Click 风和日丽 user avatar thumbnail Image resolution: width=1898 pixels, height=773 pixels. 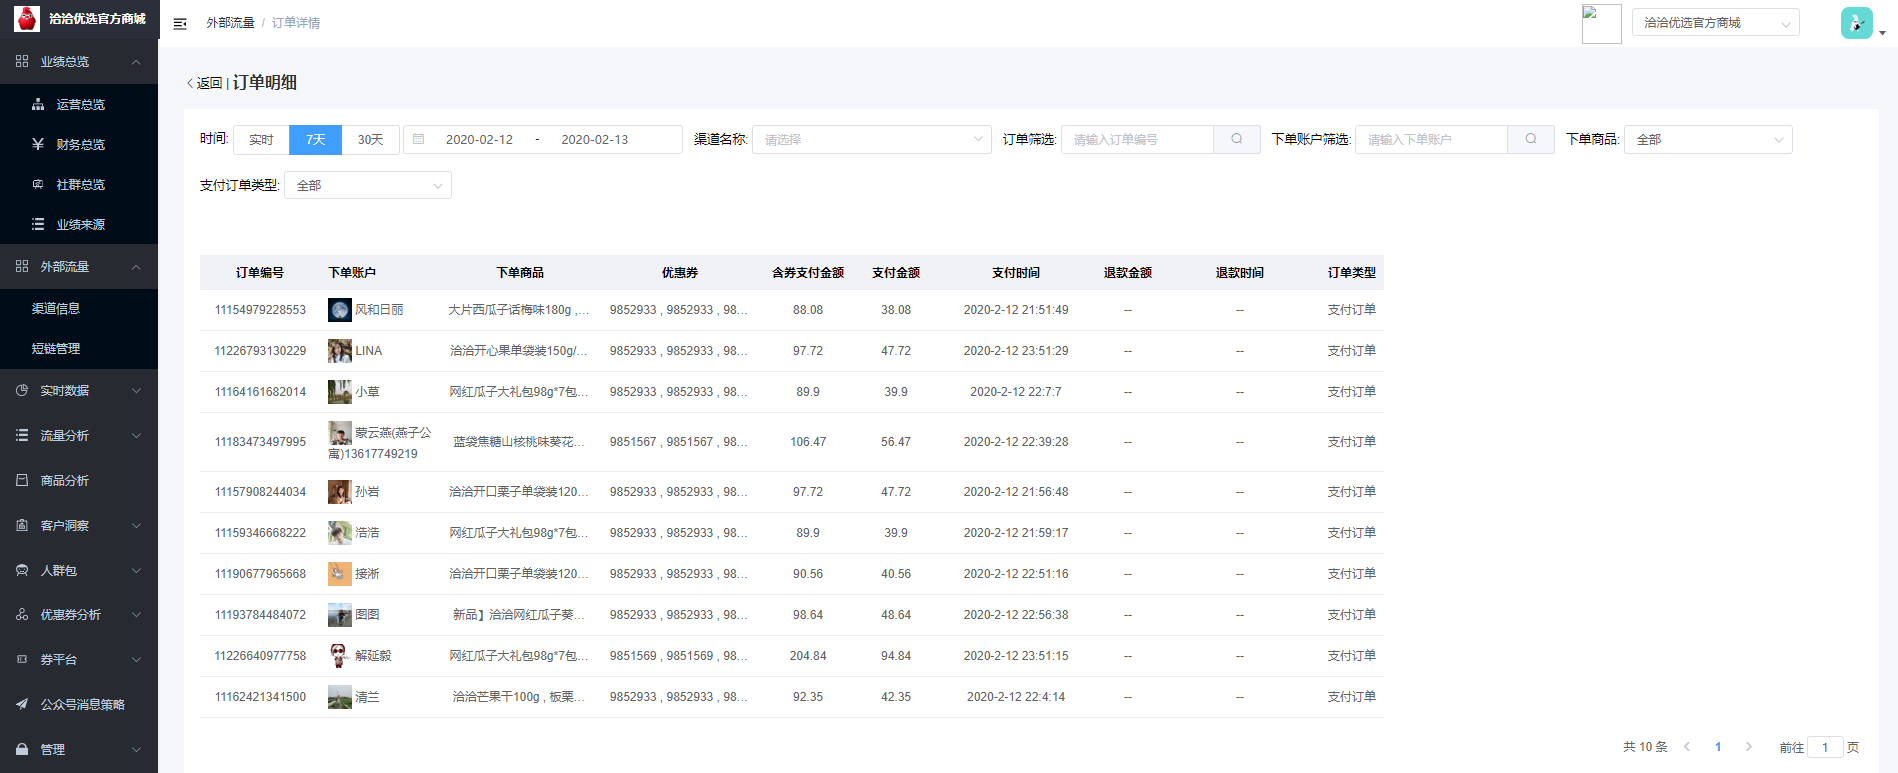click(339, 310)
